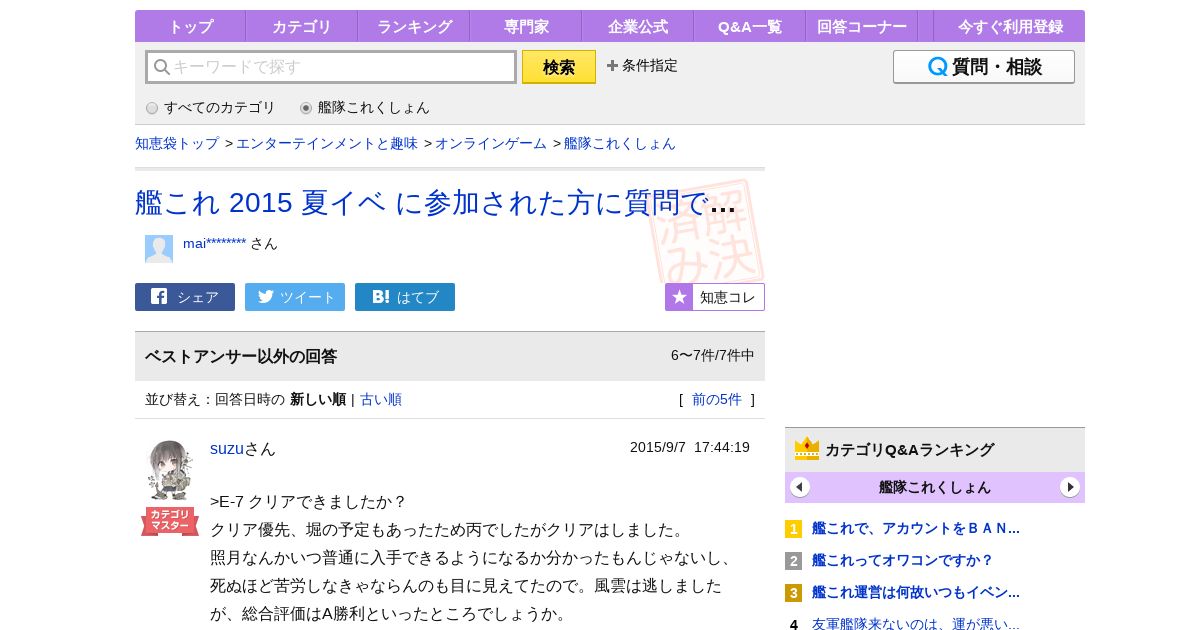Click the star icon for 知恵コレ
Image resolution: width=1200 pixels, height=630 pixels.
point(679,297)
